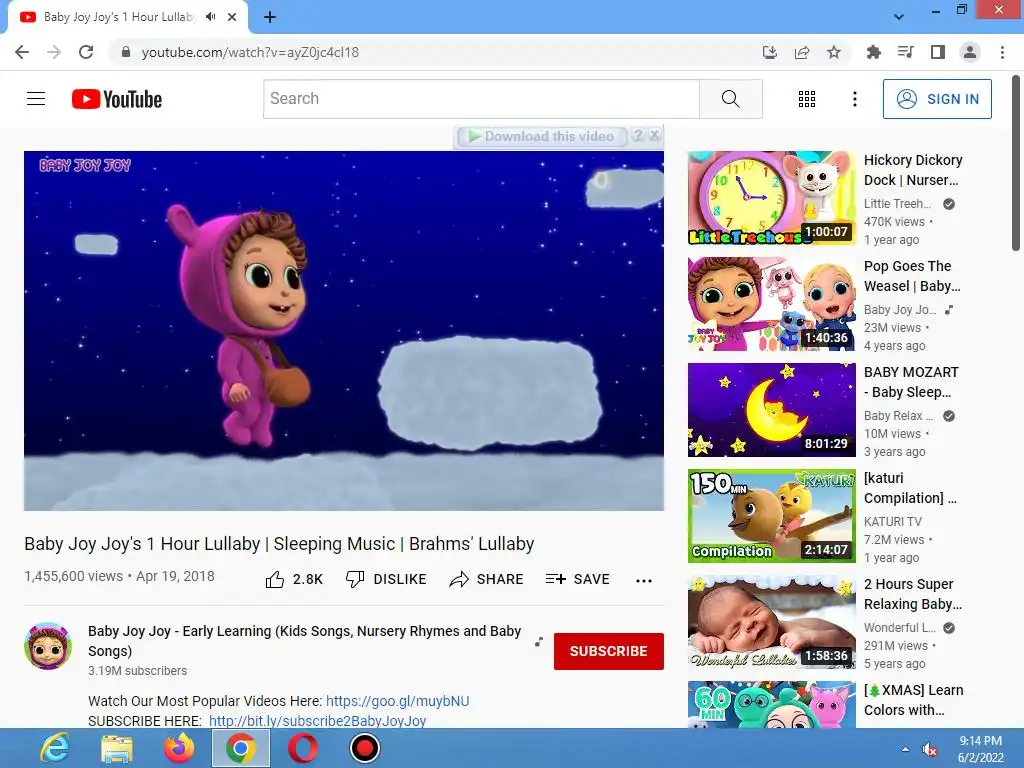Open Chrome three-dot menu
Image resolution: width=1024 pixels, height=768 pixels.
[1002, 52]
